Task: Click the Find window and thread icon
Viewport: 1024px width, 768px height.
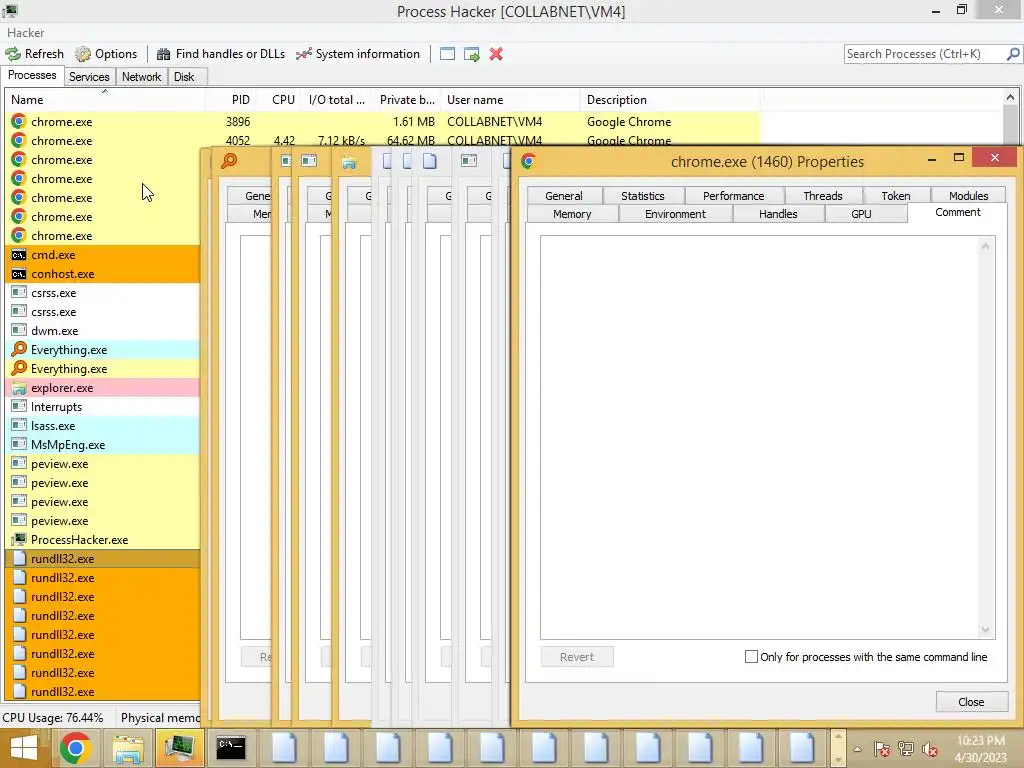Action: [472, 54]
